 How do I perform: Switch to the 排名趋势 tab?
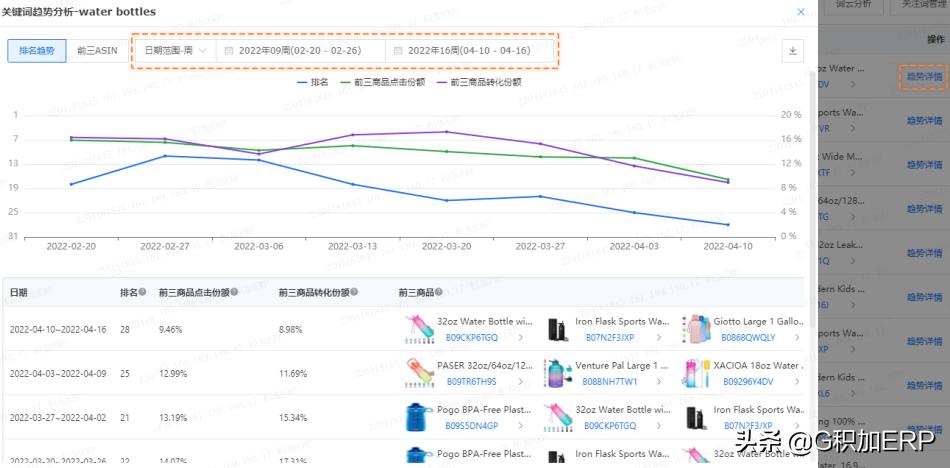coord(37,50)
